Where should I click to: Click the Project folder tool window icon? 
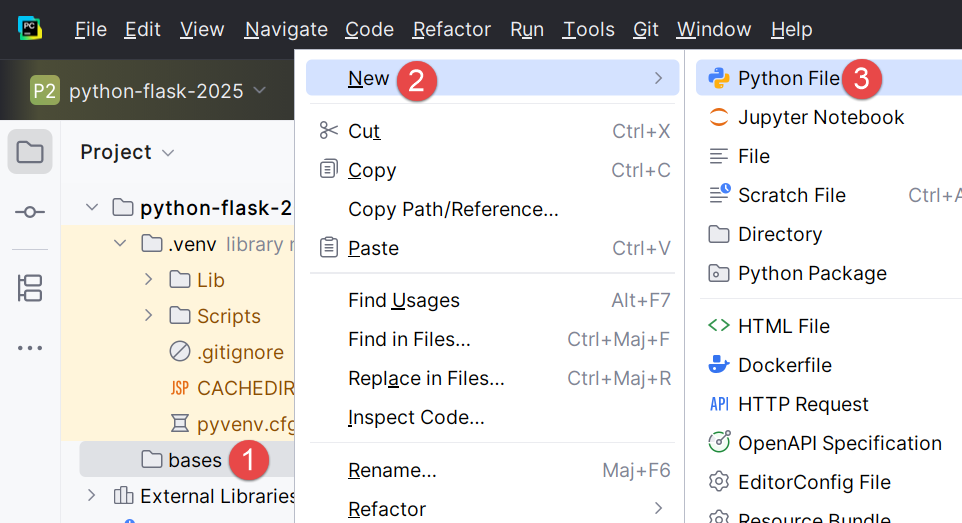point(30,153)
